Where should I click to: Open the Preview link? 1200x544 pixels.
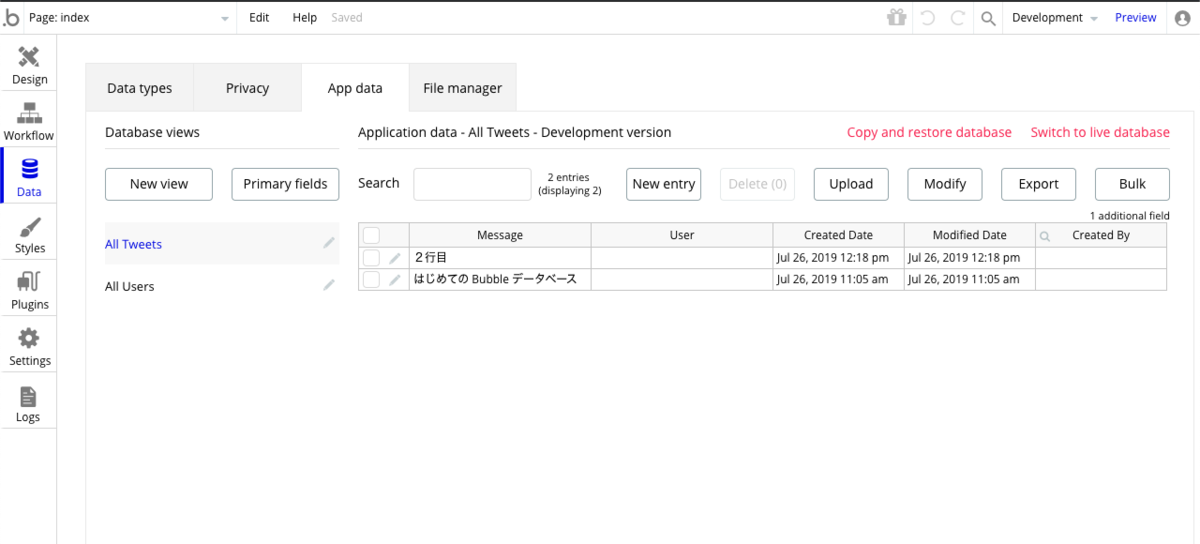tap(1136, 17)
